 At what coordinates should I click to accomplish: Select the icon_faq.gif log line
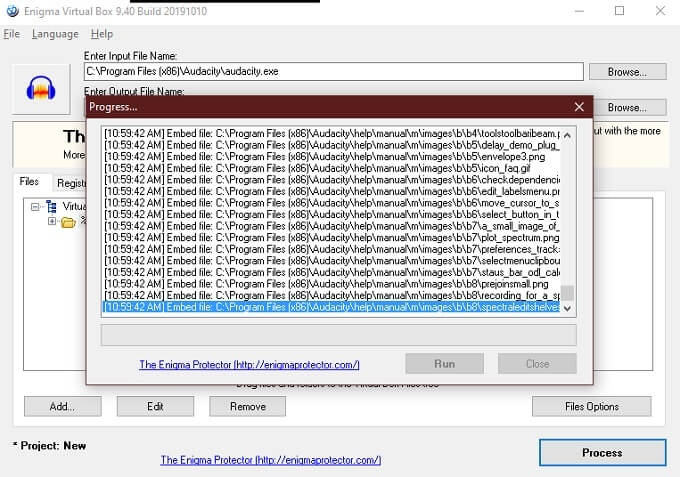pos(332,168)
